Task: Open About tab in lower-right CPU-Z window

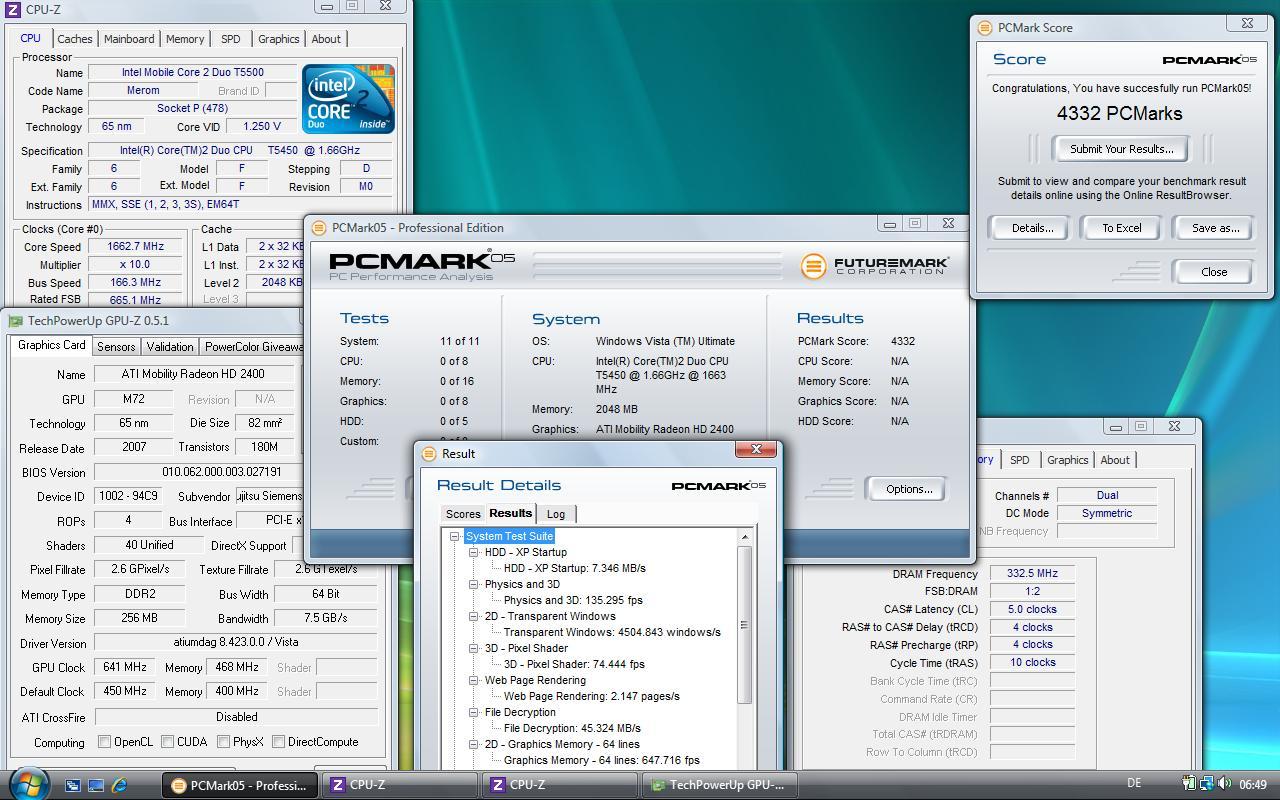Action: pyautogui.click(x=1115, y=460)
